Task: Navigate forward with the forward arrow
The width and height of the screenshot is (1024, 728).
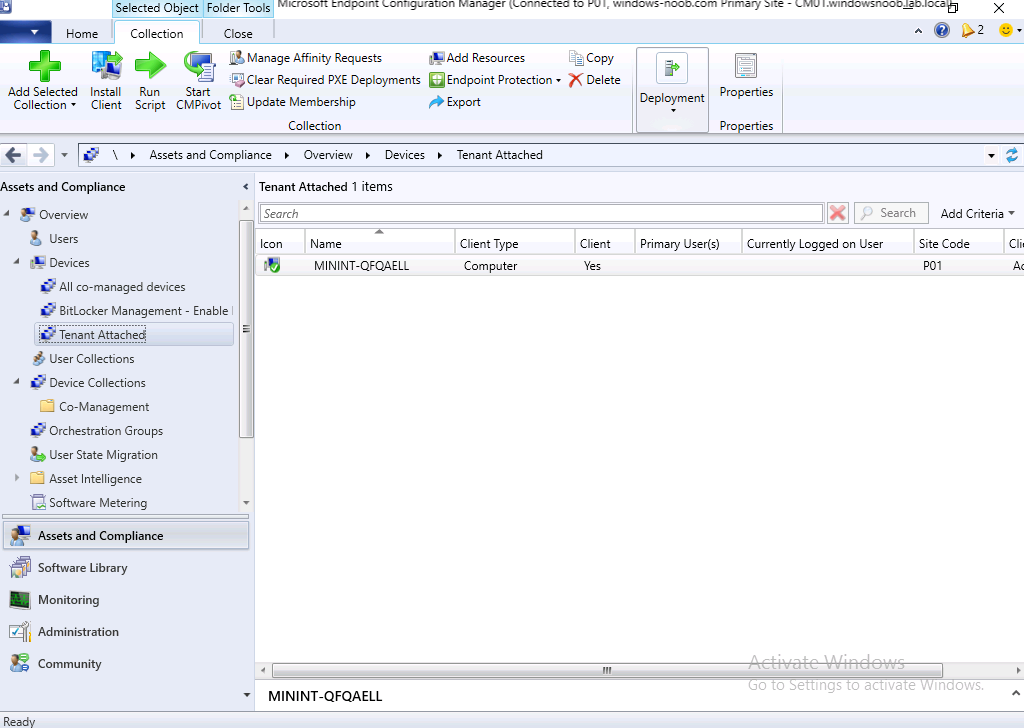Action: click(x=40, y=155)
